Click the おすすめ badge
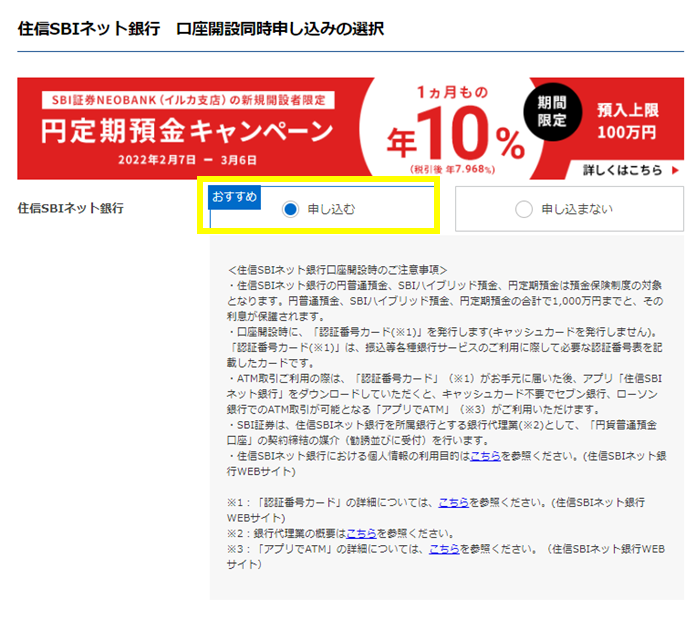The image size is (696, 620). point(234,197)
